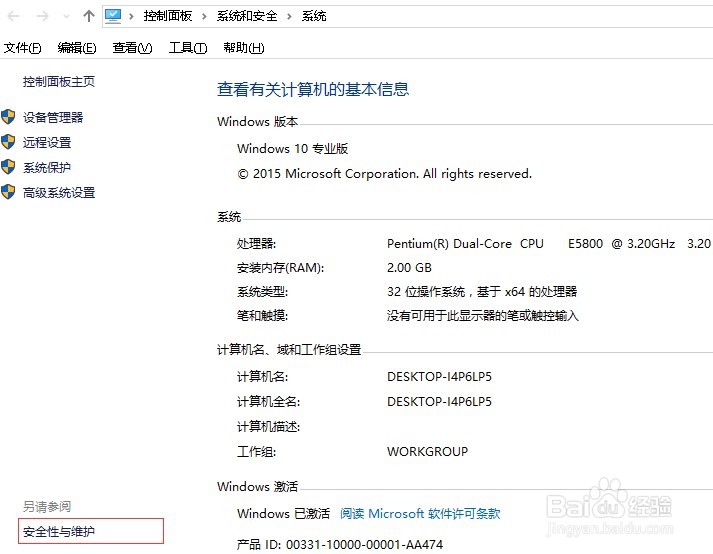Open 设备管理器 link
The width and height of the screenshot is (713, 554).
[53, 117]
